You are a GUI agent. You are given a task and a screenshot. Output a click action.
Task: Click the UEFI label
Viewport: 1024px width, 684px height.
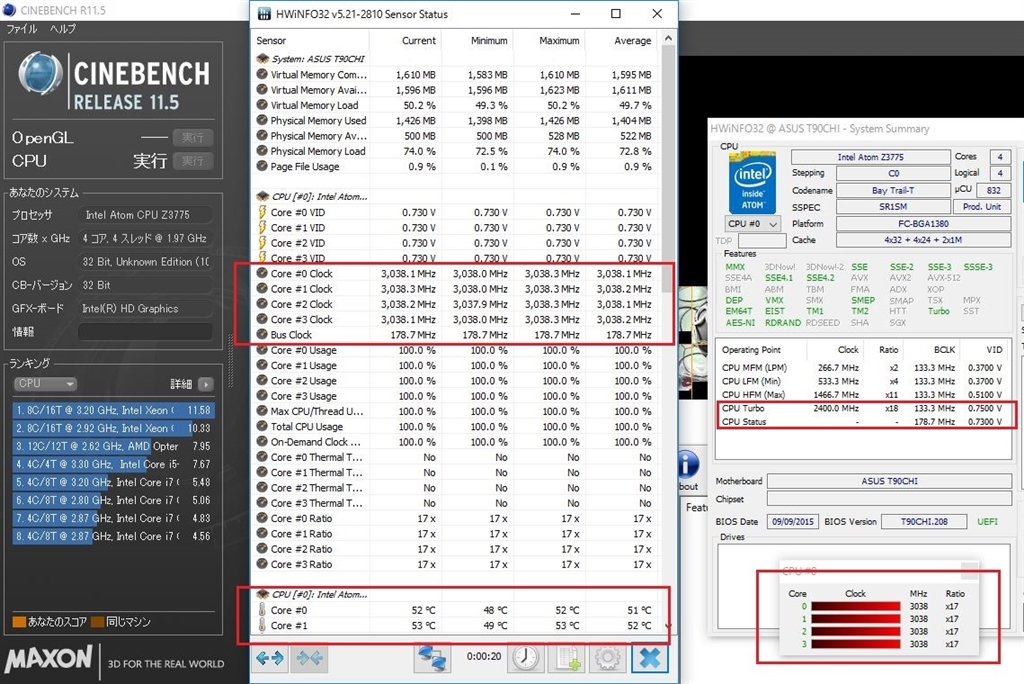coord(987,522)
